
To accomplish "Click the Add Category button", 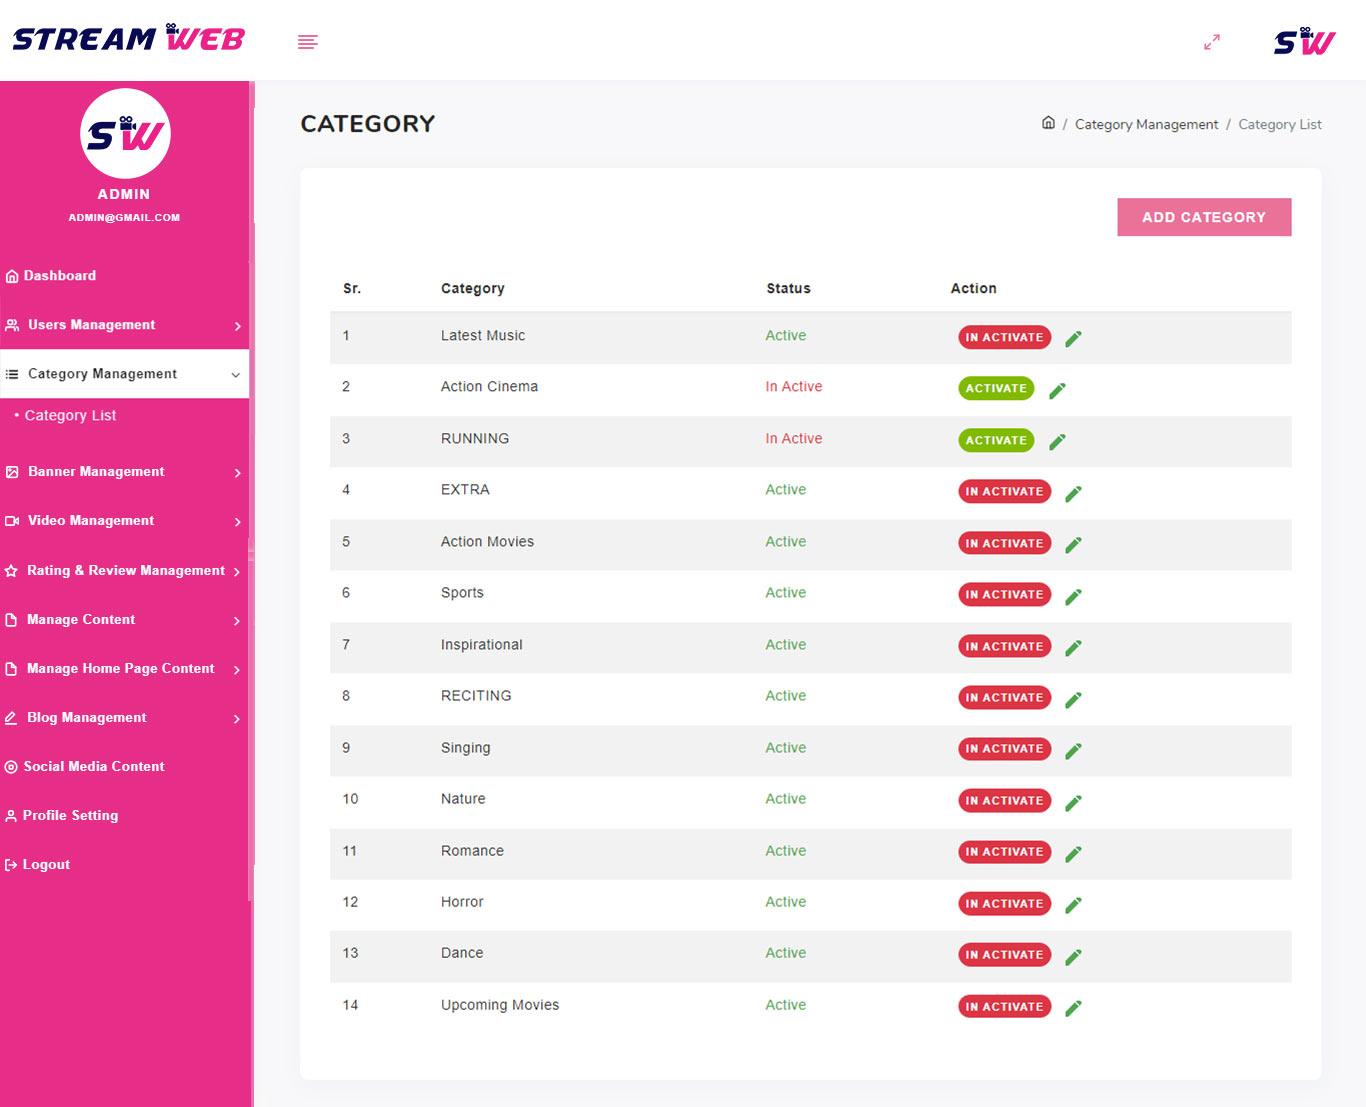I will coord(1203,217).
